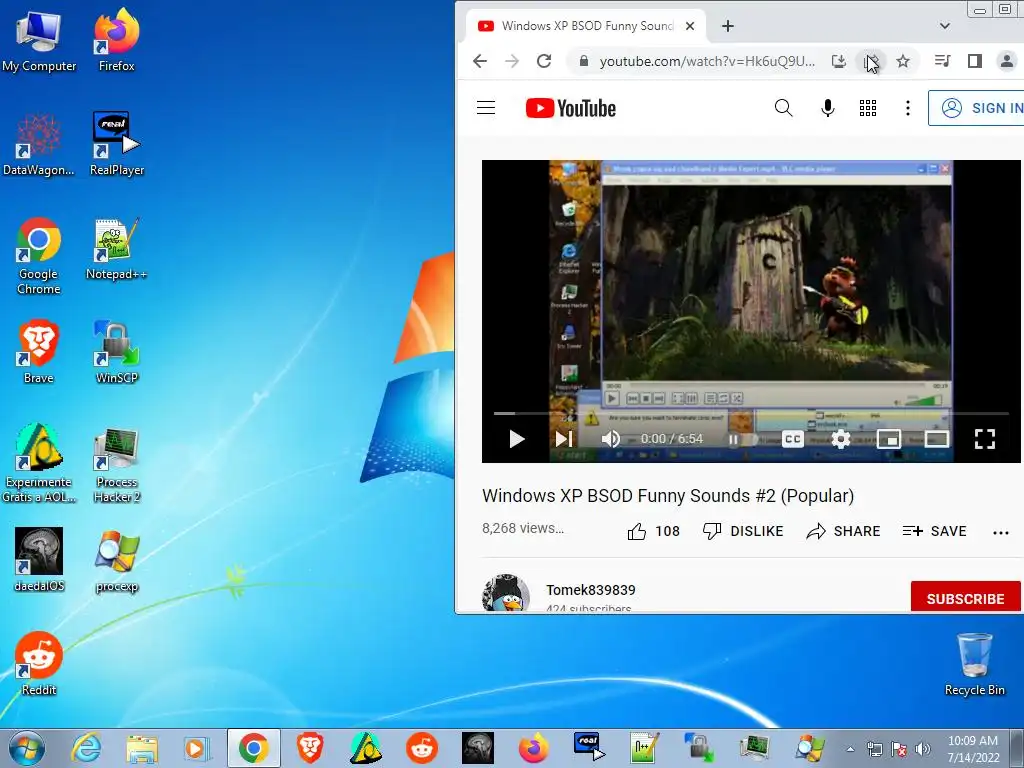Select WinSCP desktop shortcut
Screen dimensions: 1024x768
(x=117, y=351)
